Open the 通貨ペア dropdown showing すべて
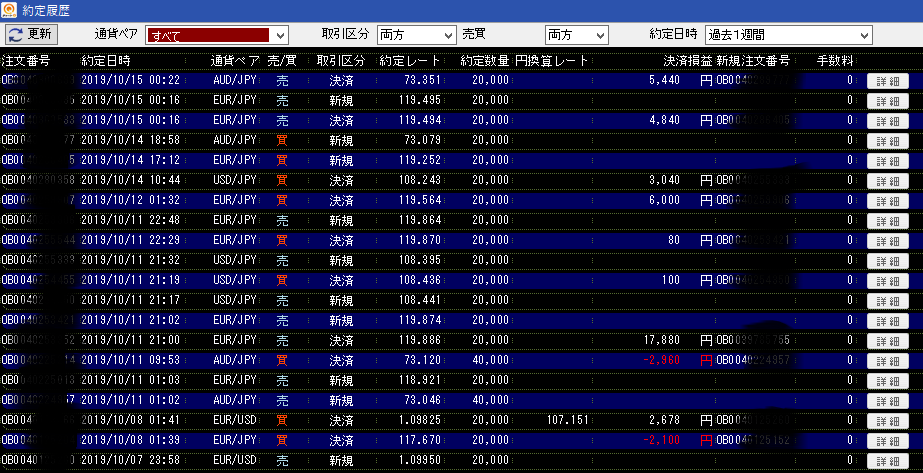Screen dimensions: 923x473 tap(217, 35)
